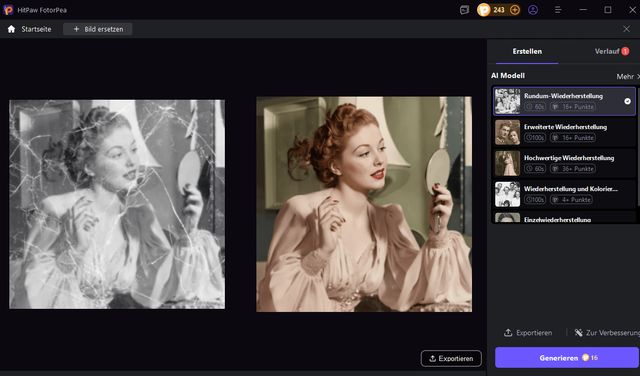The image size is (640, 376).
Task: Click the purple Generieren button
Action: click(567, 358)
